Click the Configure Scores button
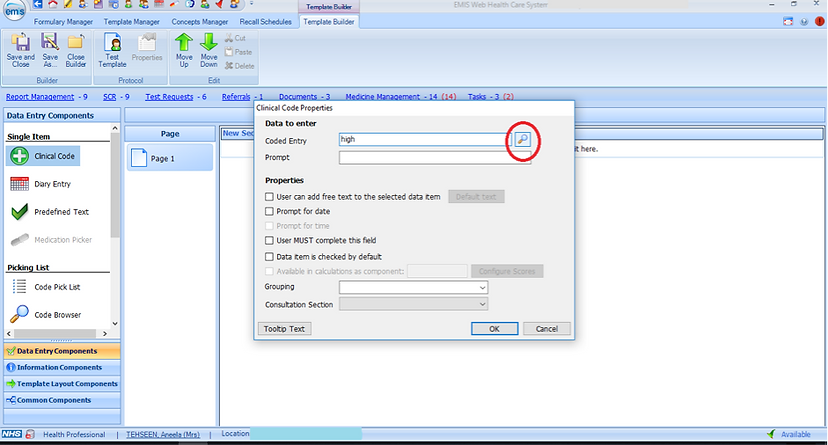 pyautogui.click(x=507, y=271)
